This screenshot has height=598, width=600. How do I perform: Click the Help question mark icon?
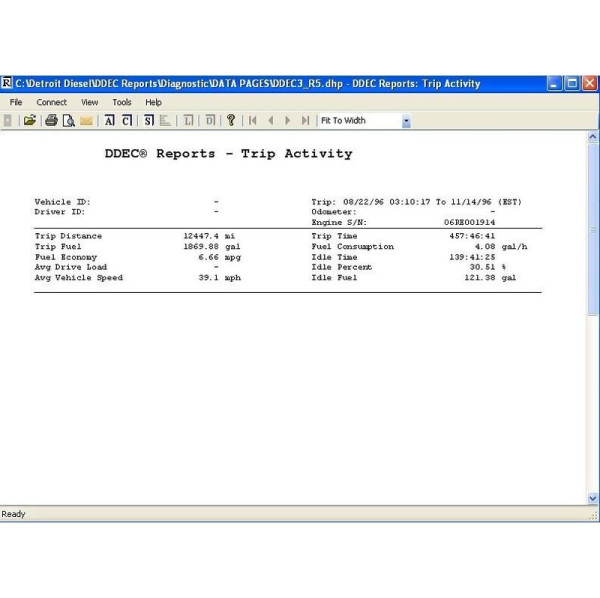tap(231, 121)
